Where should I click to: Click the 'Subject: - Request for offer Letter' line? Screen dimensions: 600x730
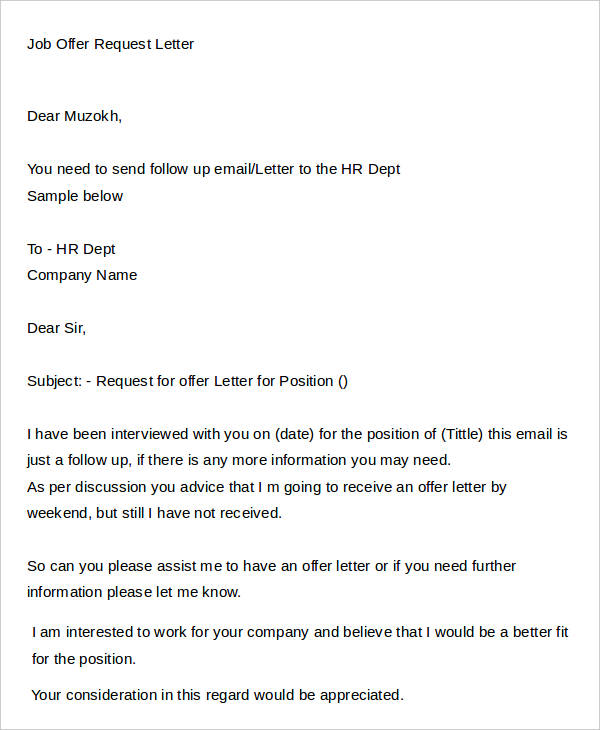pos(187,381)
